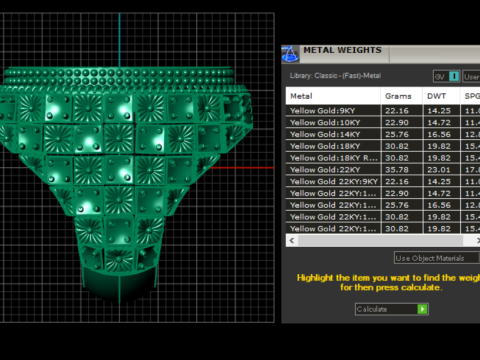Click the Use Object Materials button

[437, 258]
